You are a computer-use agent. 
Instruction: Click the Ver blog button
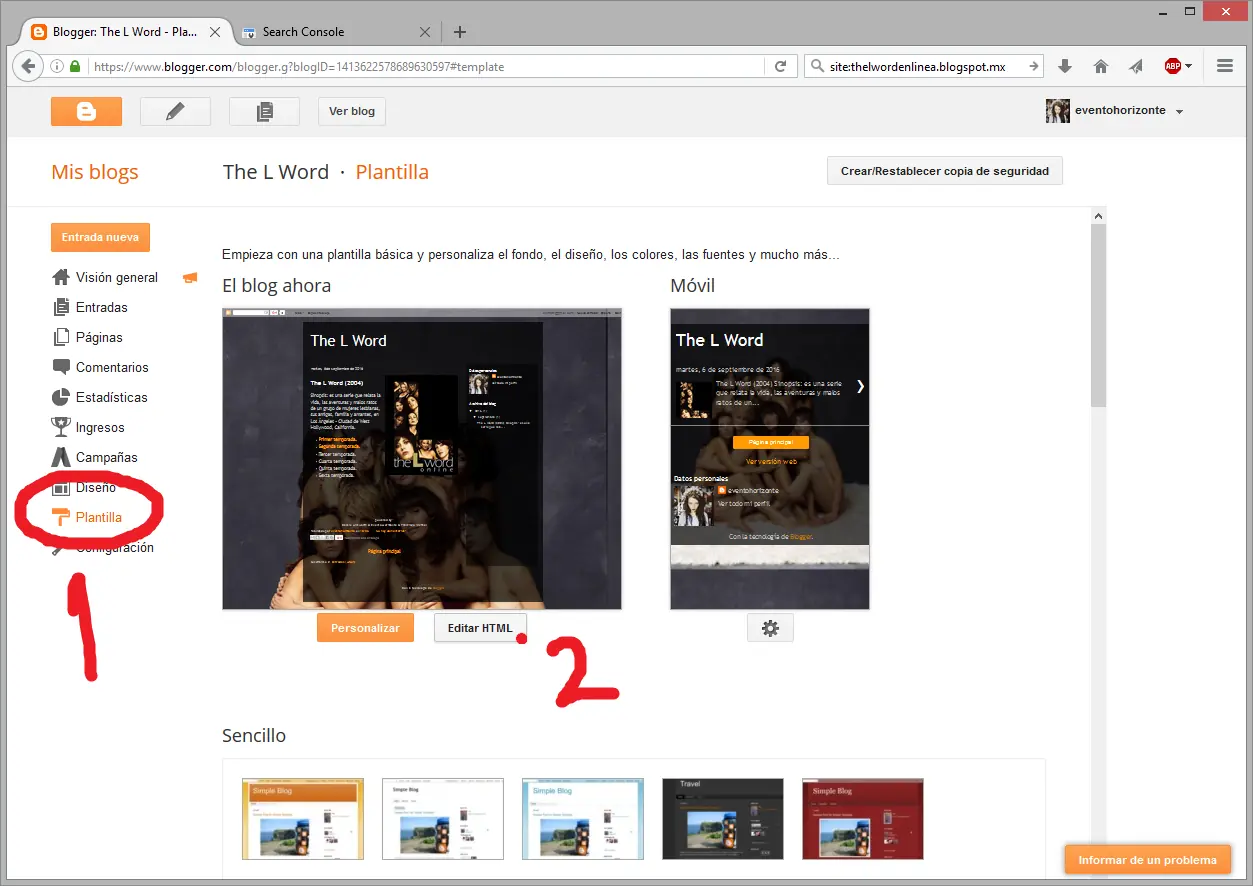pos(352,111)
